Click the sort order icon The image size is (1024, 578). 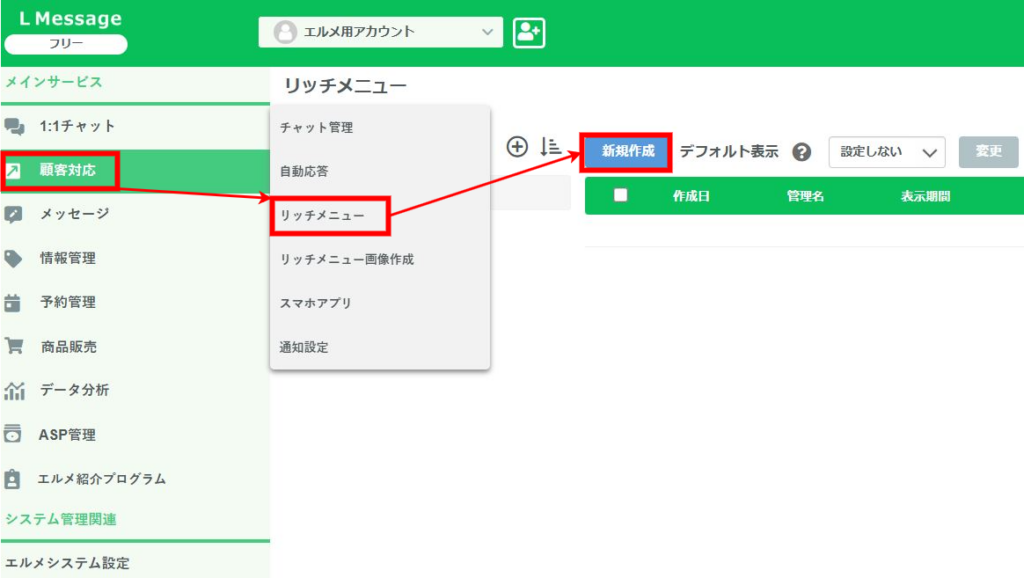click(550, 147)
